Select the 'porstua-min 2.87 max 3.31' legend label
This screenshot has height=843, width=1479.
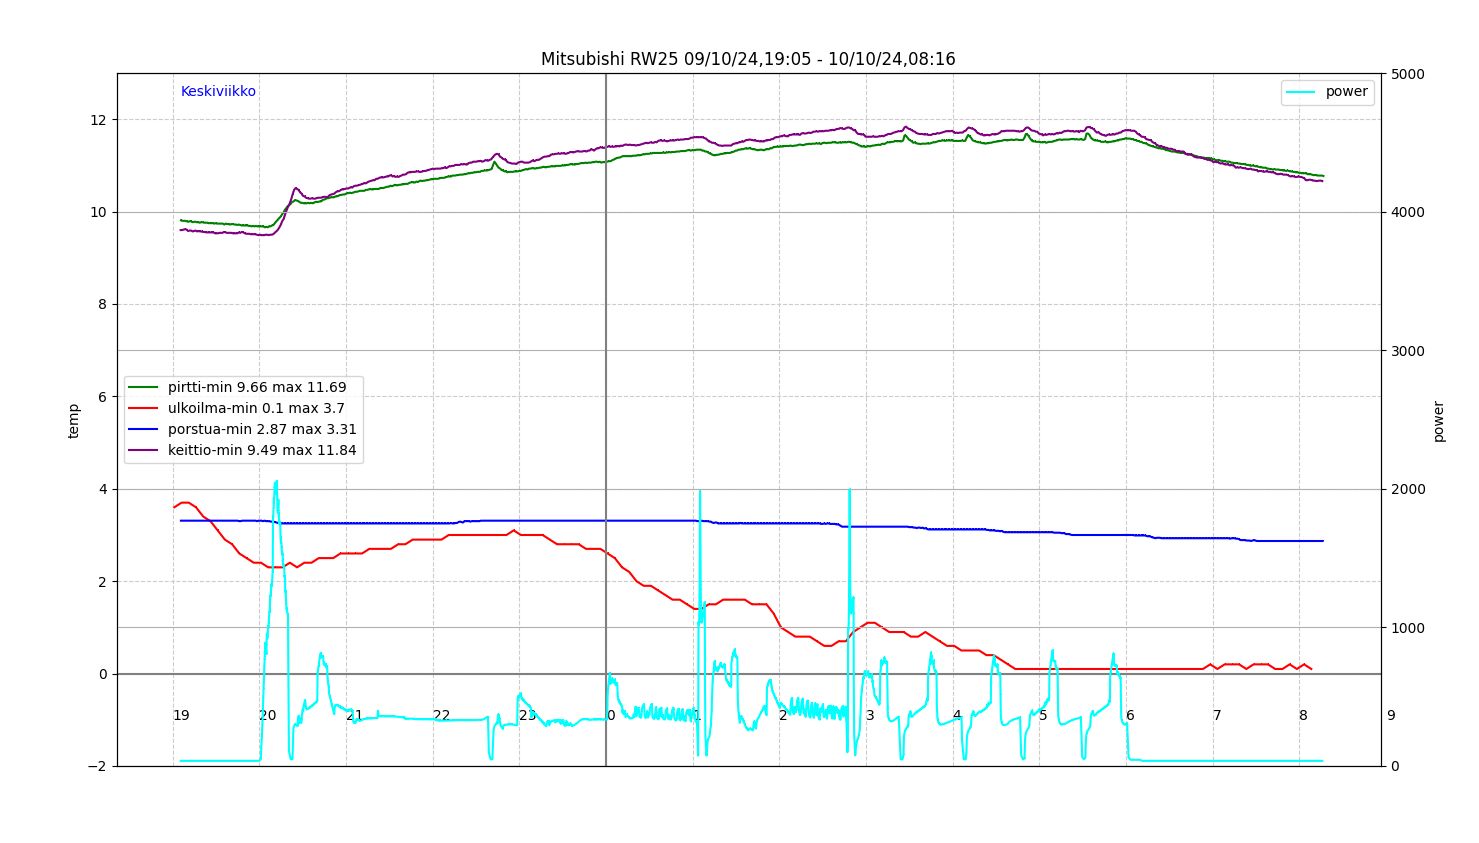click(262, 430)
